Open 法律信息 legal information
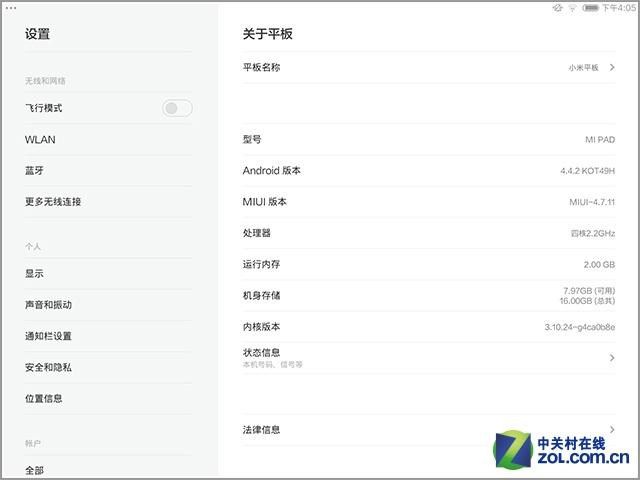The width and height of the screenshot is (640, 480). pyautogui.click(x=429, y=429)
